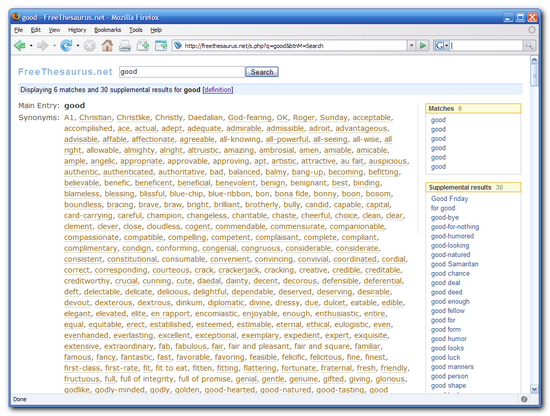The image size is (550, 416).
Task: Open the good manners result link
Action: pyautogui.click(x=452, y=367)
